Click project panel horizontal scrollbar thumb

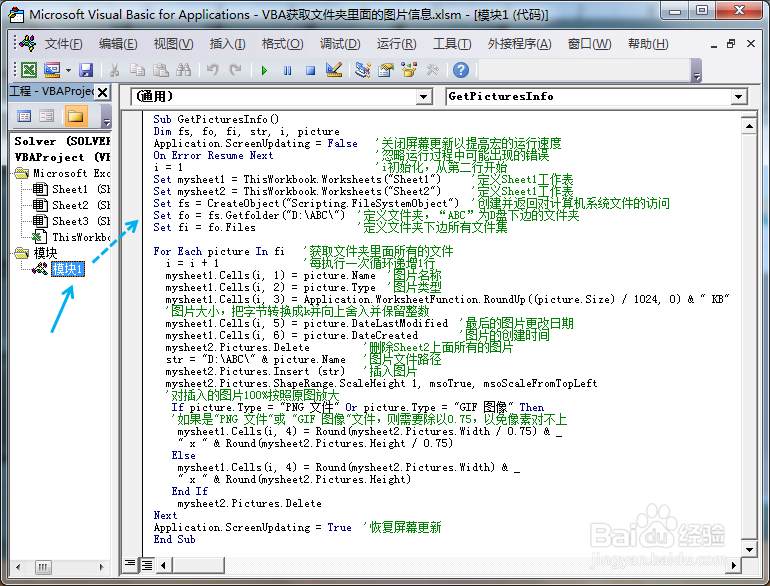tap(43, 567)
